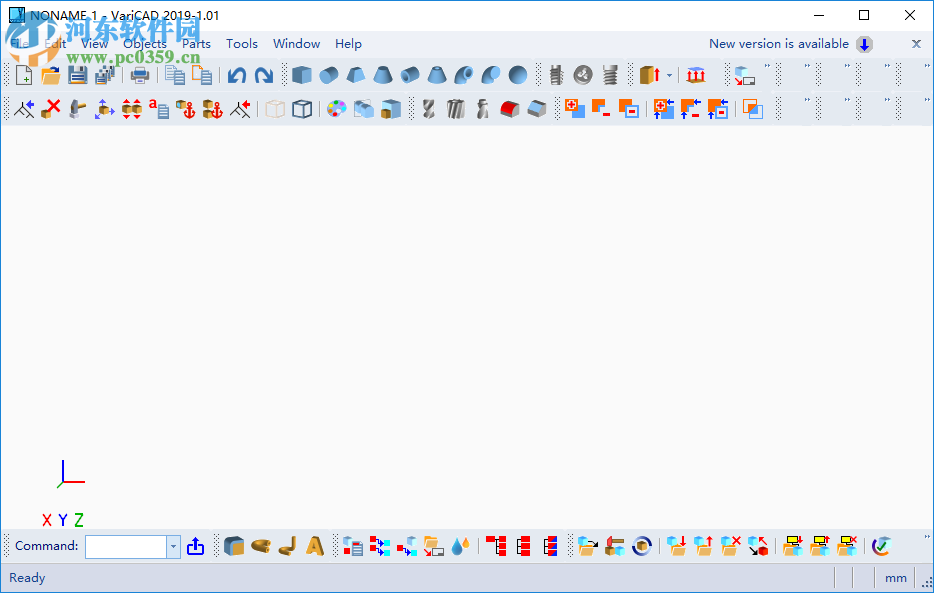
Task: Open the extrude icon dropdown arrow
Action: click(670, 76)
